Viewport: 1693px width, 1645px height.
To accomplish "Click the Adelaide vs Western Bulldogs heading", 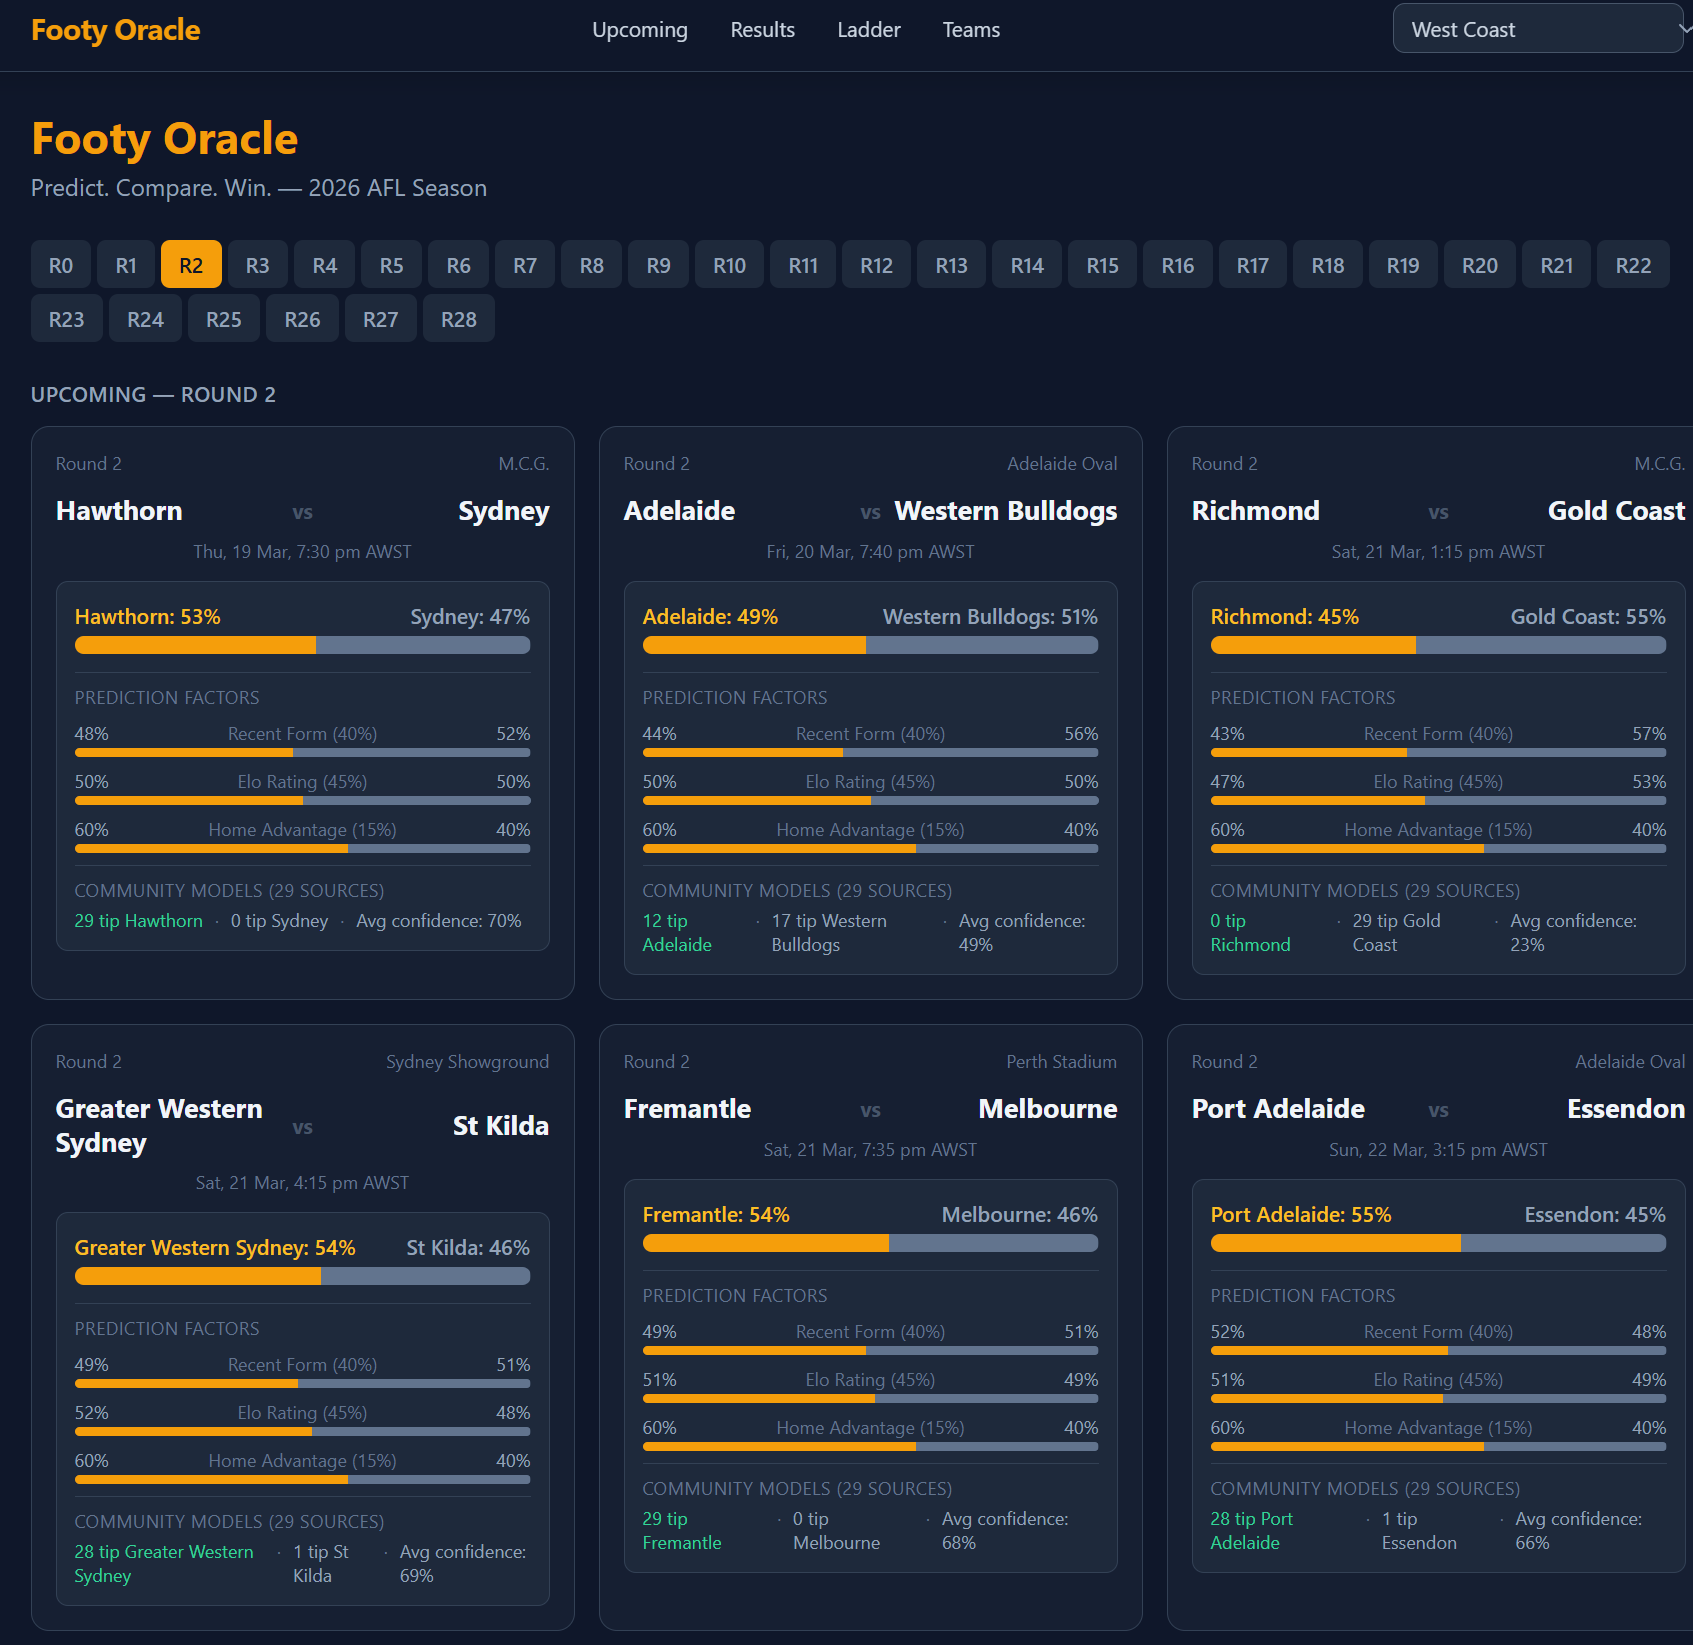I will 870,511.
